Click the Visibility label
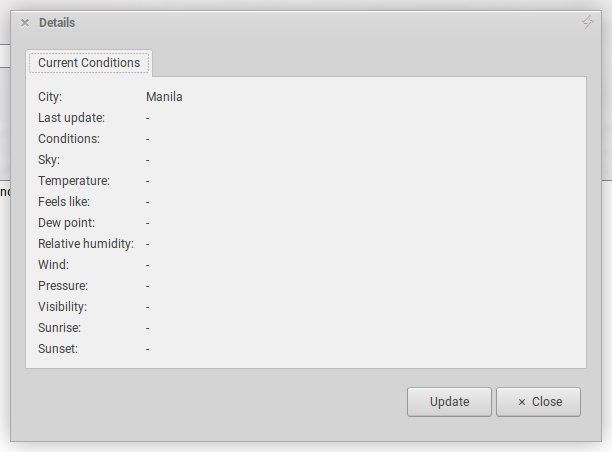The image size is (612, 452). click(62, 307)
